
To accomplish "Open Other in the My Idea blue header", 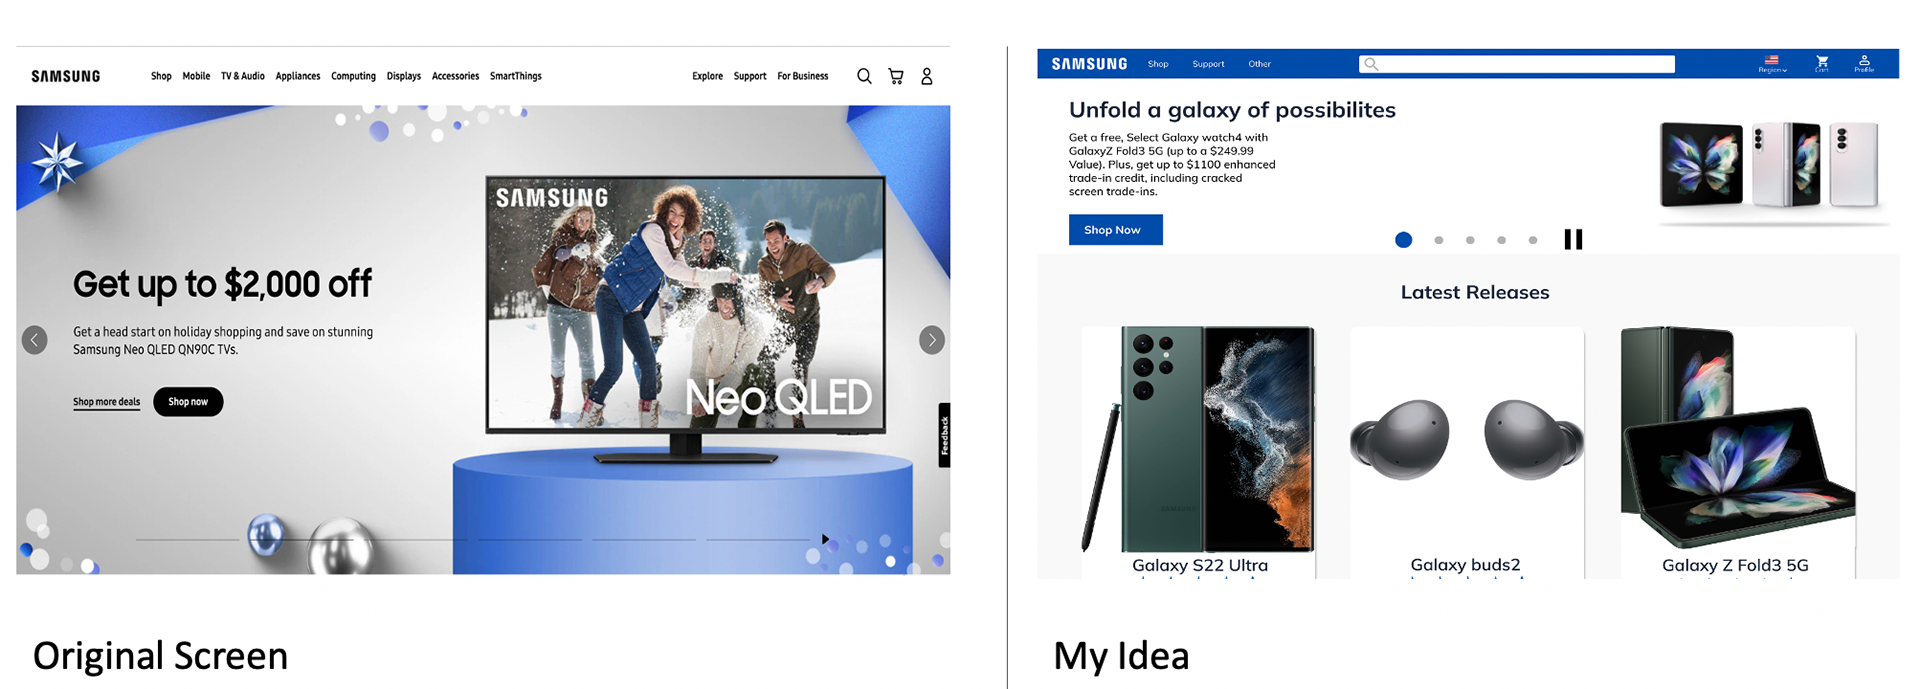I will coord(1260,64).
